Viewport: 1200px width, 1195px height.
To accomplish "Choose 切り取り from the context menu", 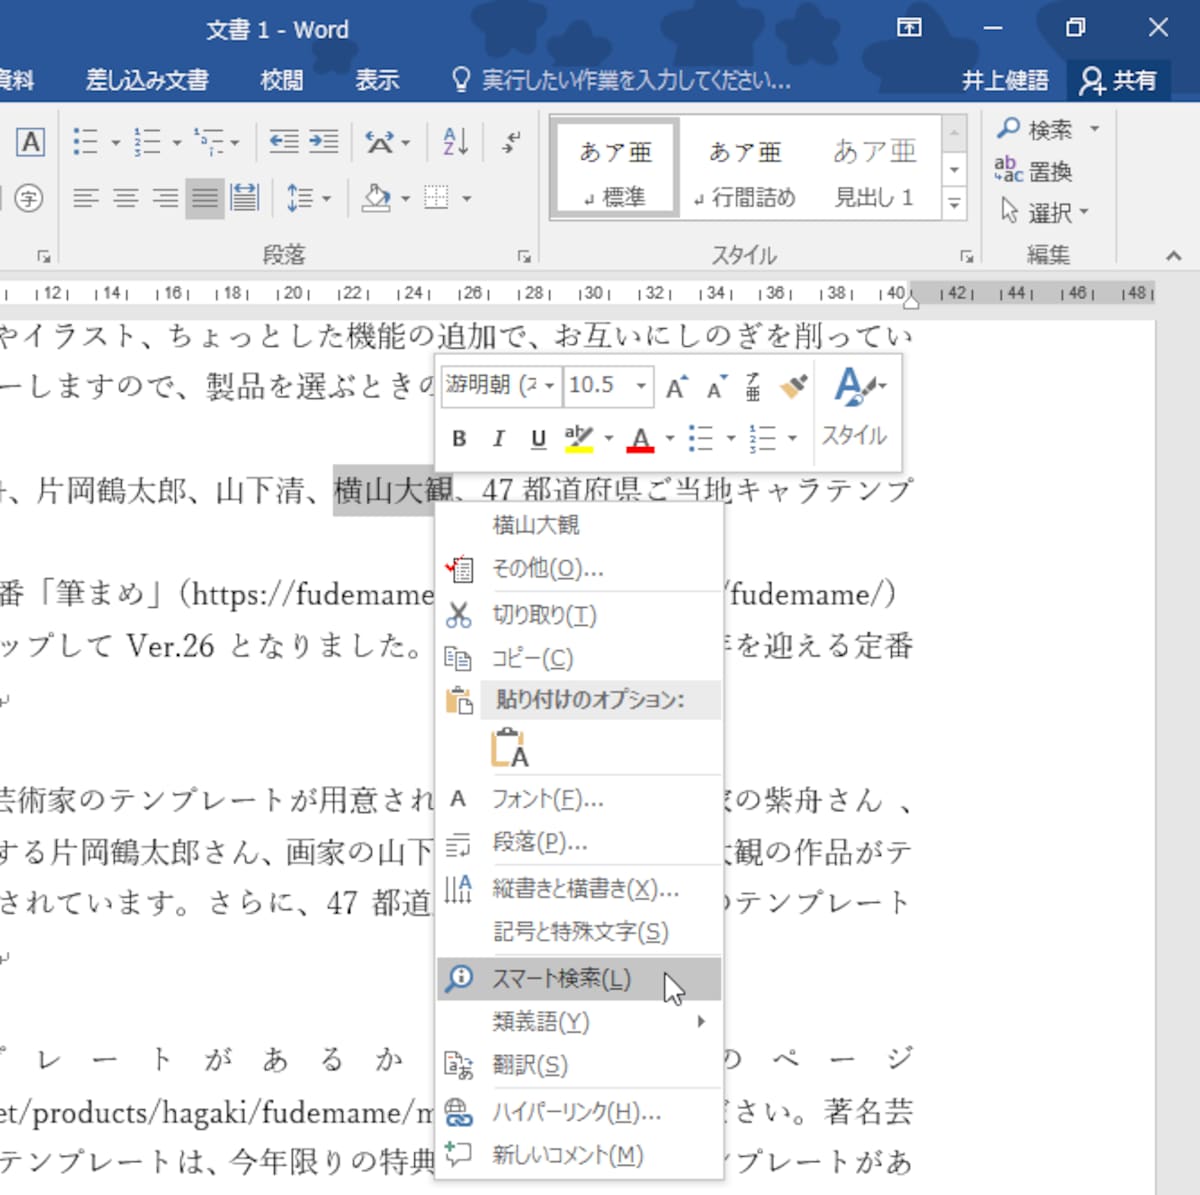I will [579, 614].
